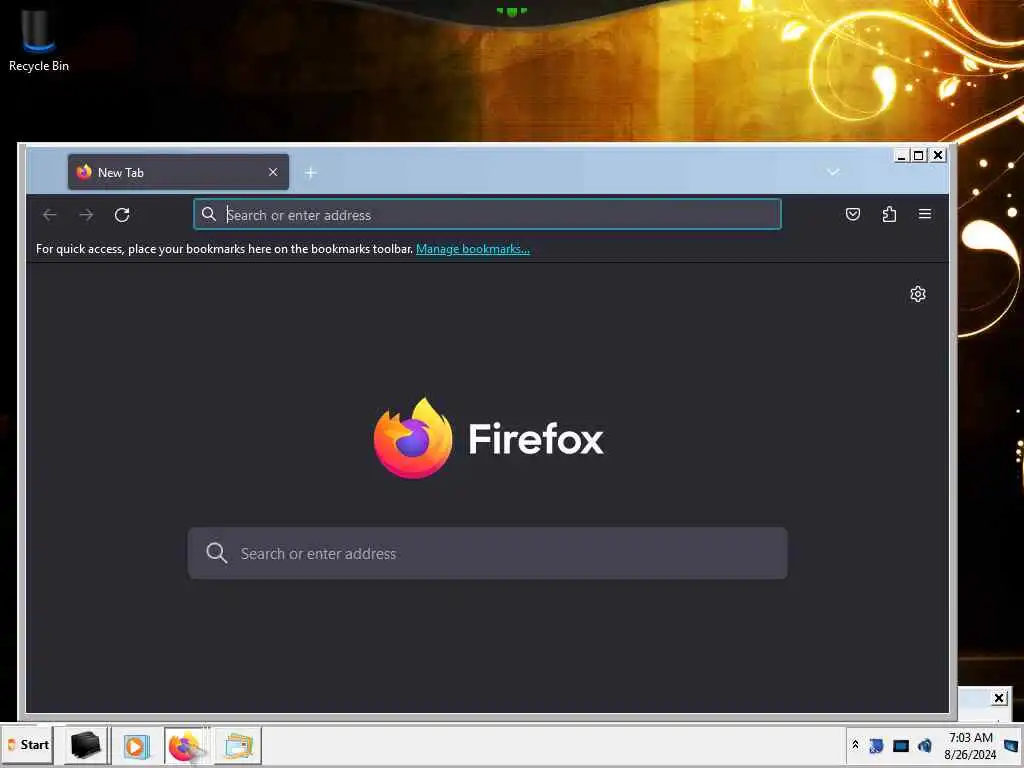Click the magnifier in center search box

tap(217, 553)
